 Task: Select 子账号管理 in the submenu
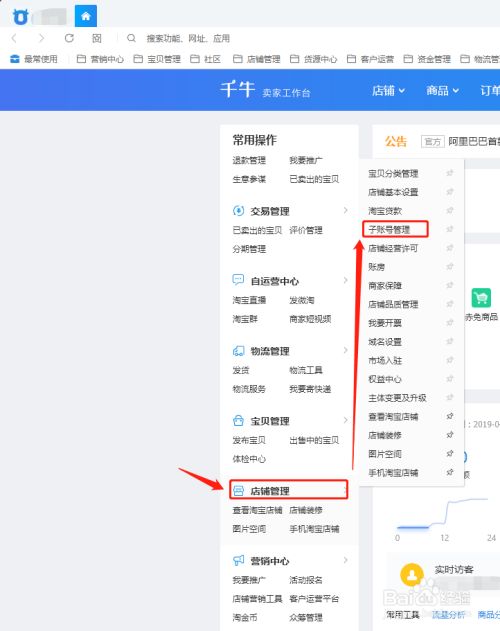389,229
